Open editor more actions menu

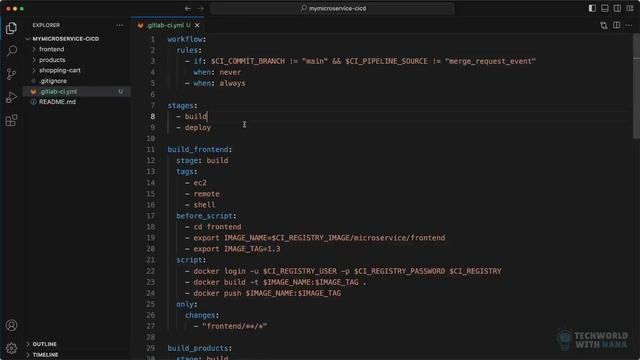coord(629,25)
